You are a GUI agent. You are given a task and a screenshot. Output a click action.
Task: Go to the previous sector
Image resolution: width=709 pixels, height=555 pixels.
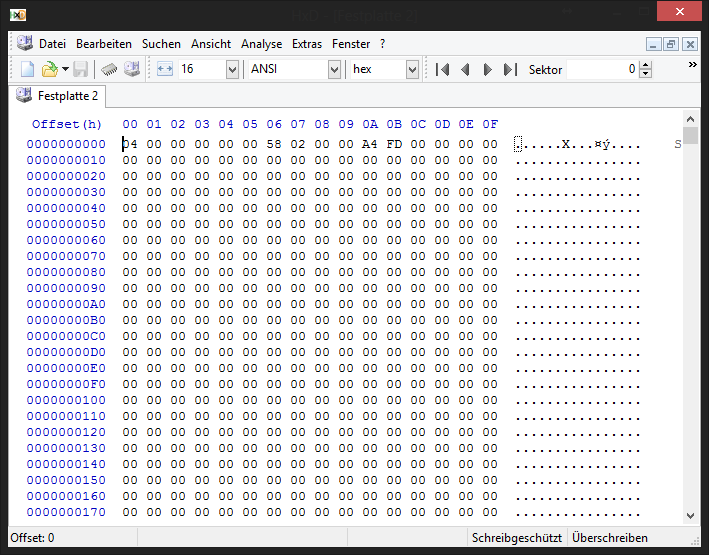[465, 70]
